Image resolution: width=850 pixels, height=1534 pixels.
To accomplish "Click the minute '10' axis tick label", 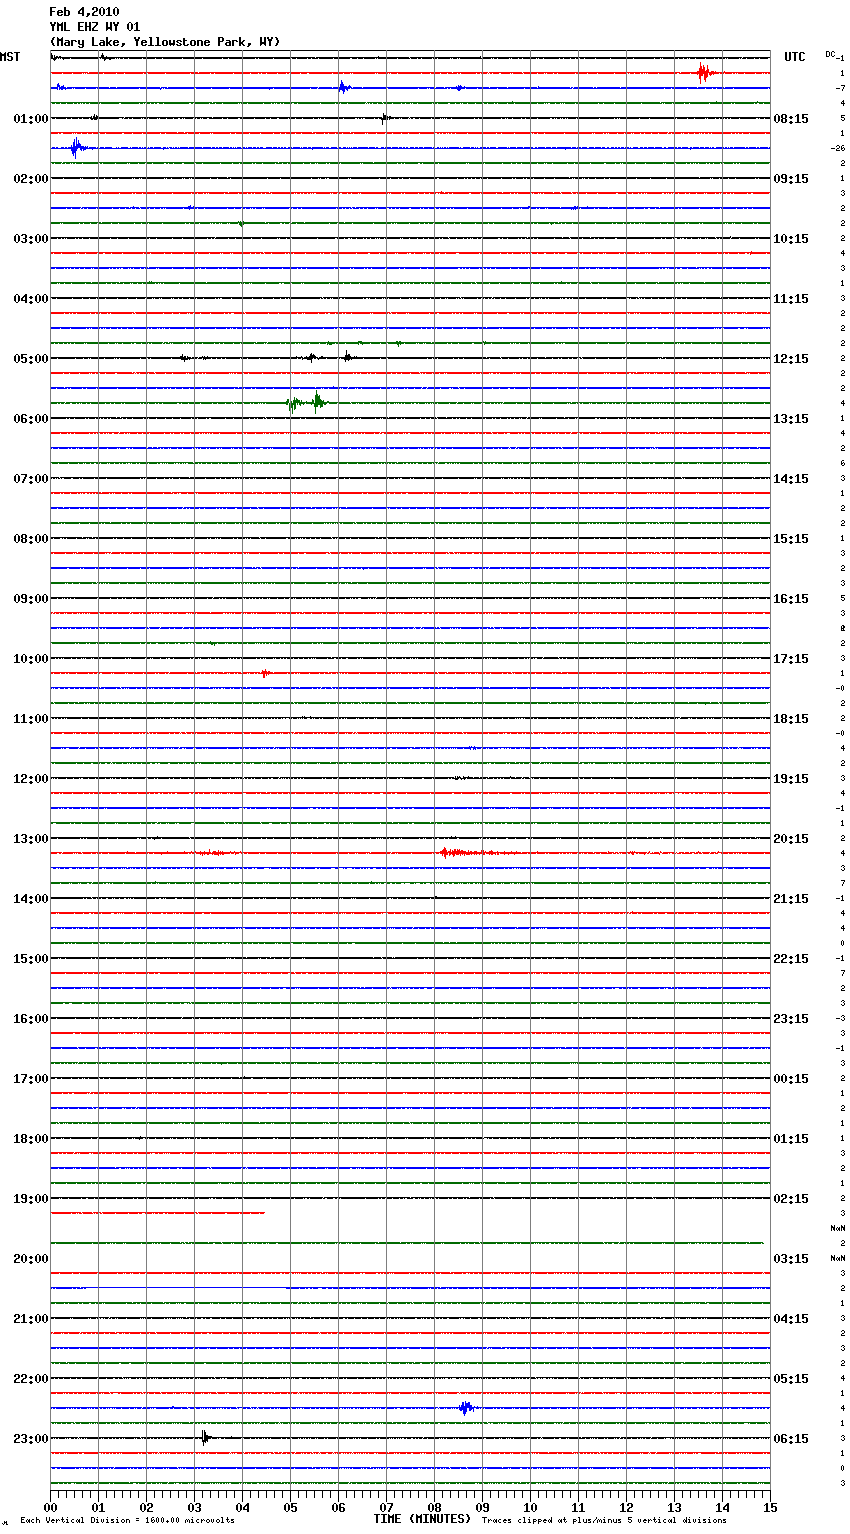I will [x=530, y=1507].
